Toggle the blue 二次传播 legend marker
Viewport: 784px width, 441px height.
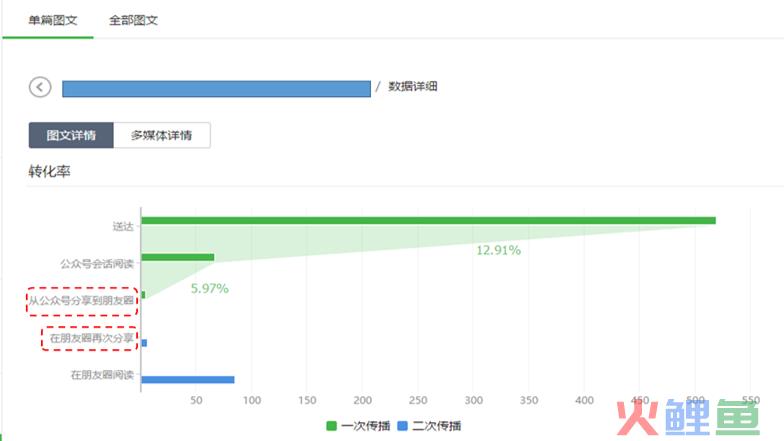(403, 426)
